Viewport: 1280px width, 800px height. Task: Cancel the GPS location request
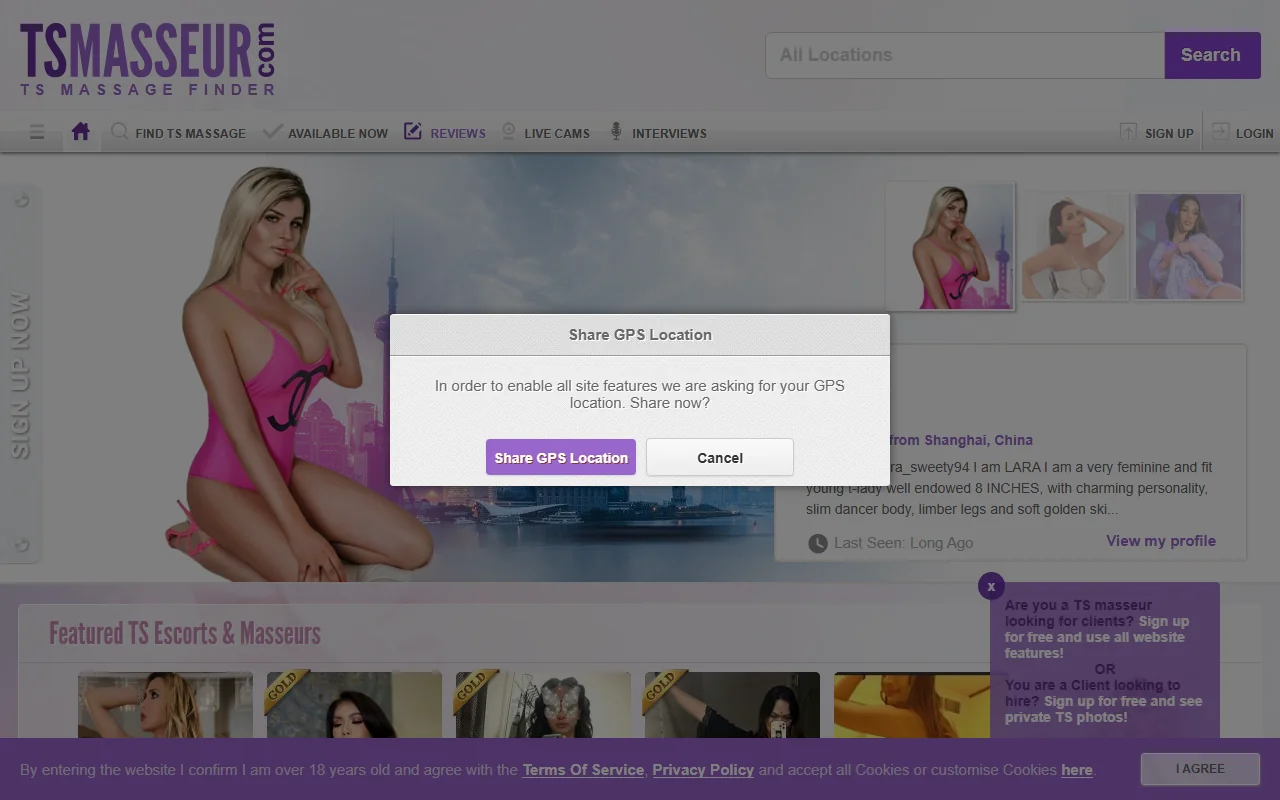[719, 457]
